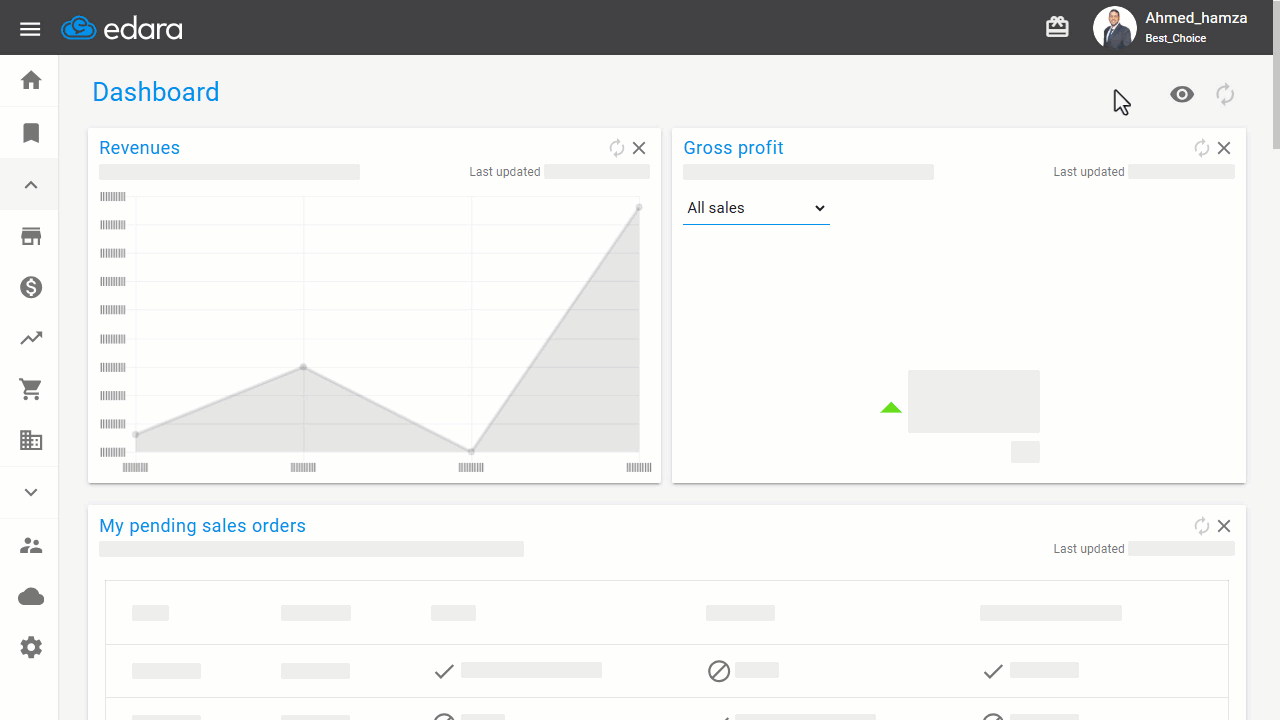Open the All sales dropdown

[756, 208]
